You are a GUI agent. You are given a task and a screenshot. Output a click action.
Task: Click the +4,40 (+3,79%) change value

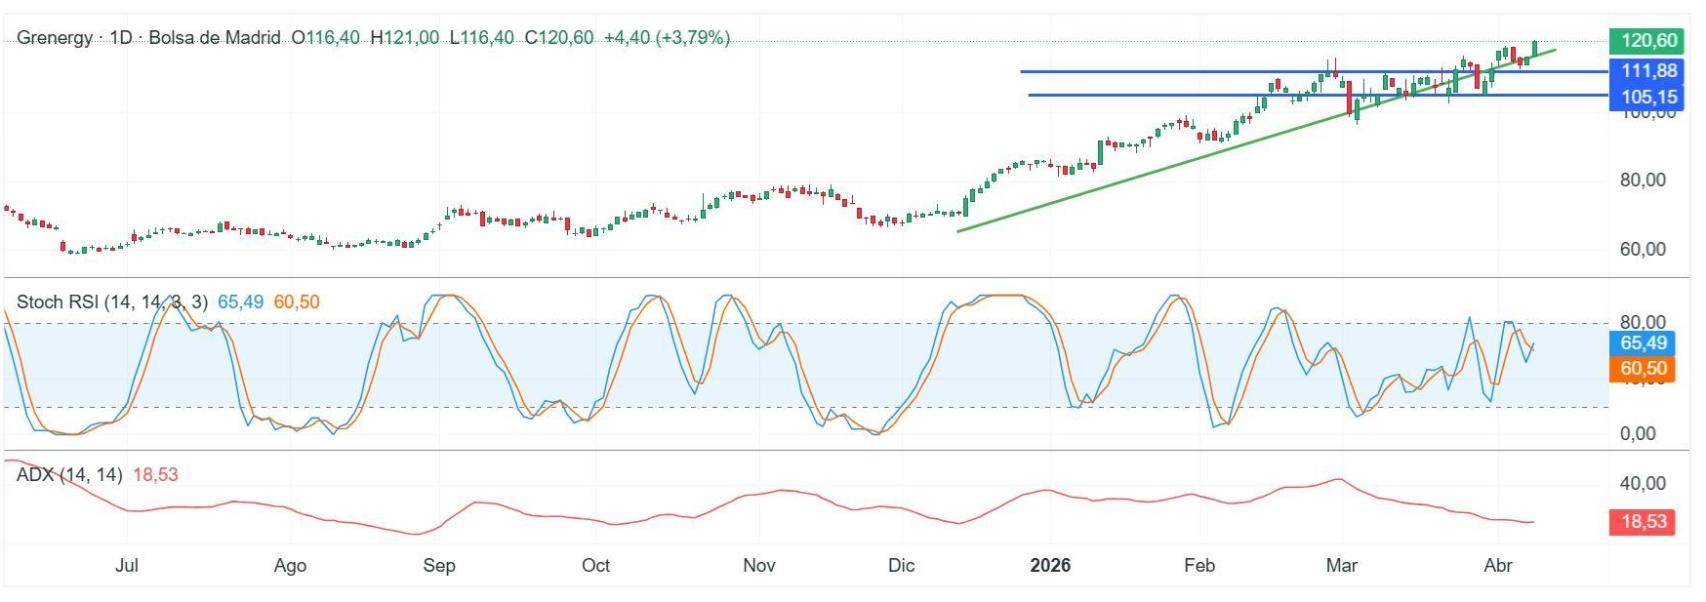click(666, 38)
